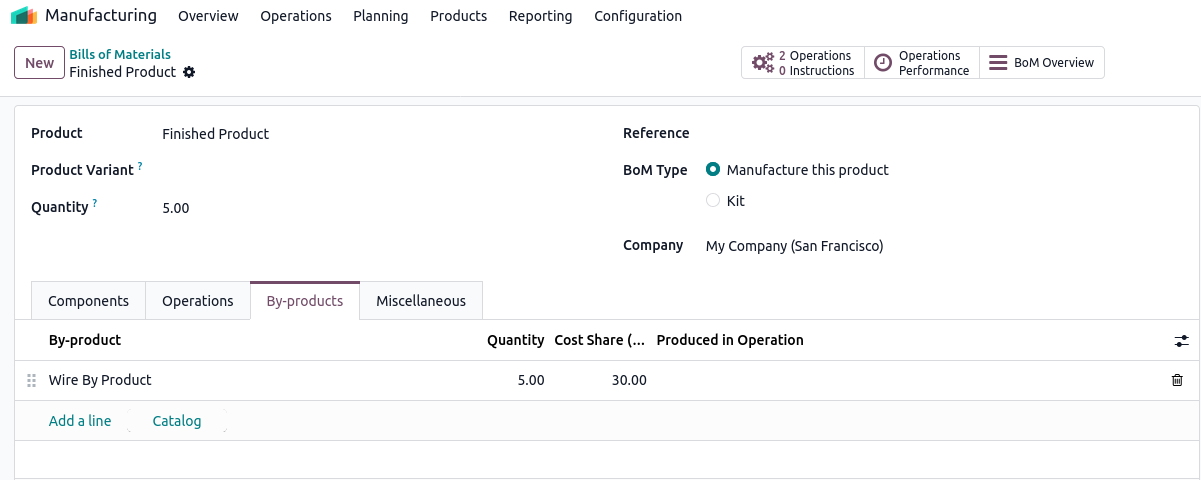The height and width of the screenshot is (480, 1201).
Task: Edit the BoM Quantity field value 5.00
Action: coord(176,208)
